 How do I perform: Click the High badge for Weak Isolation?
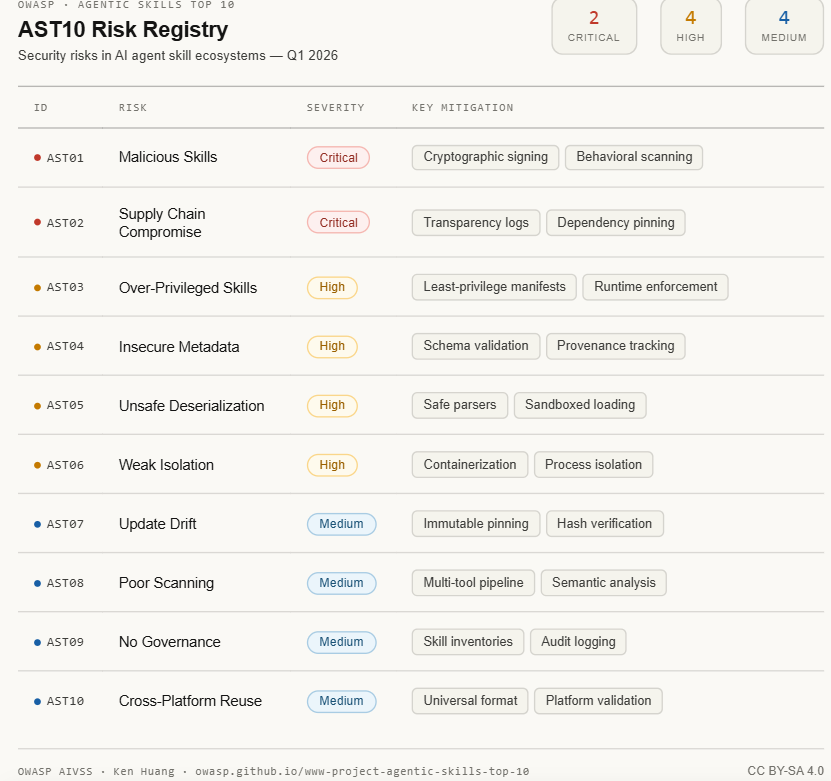coord(332,465)
